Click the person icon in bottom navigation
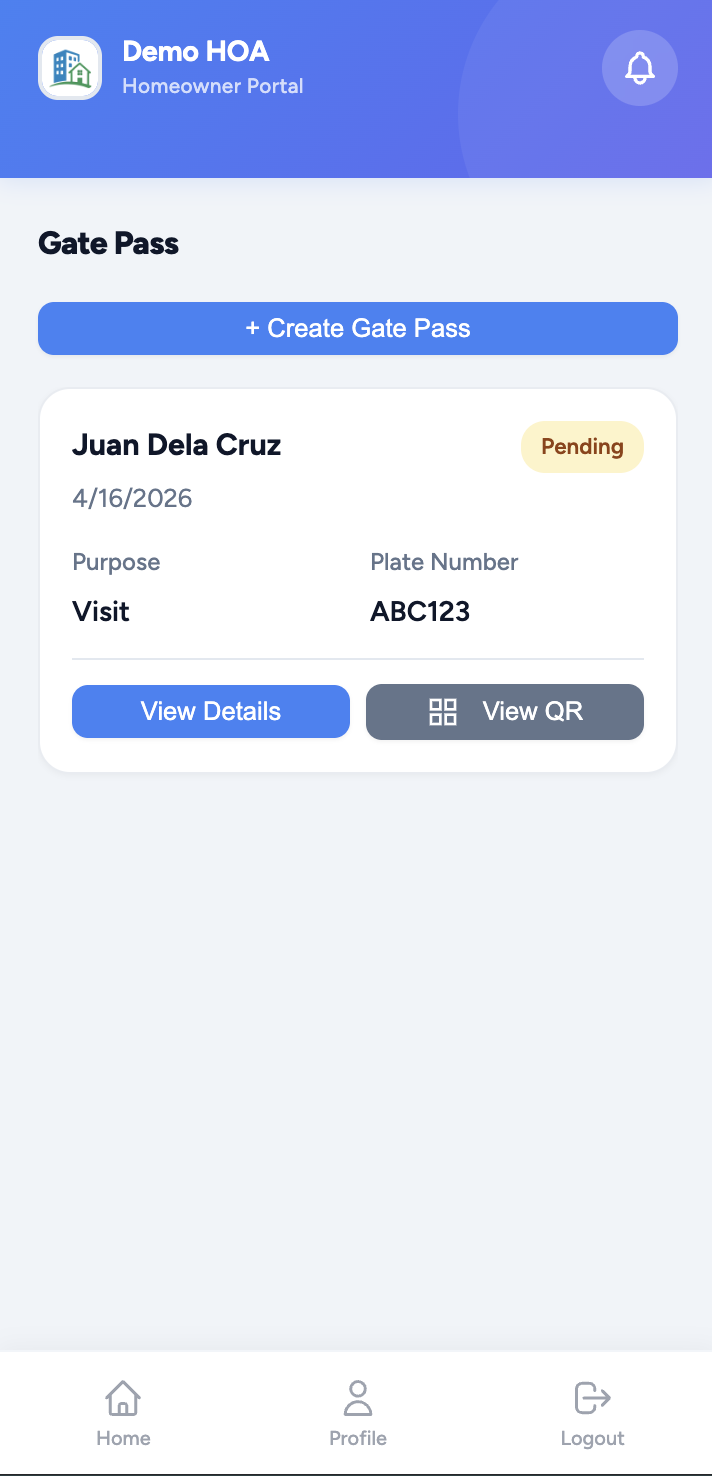 pyautogui.click(x=358, y=1397)
